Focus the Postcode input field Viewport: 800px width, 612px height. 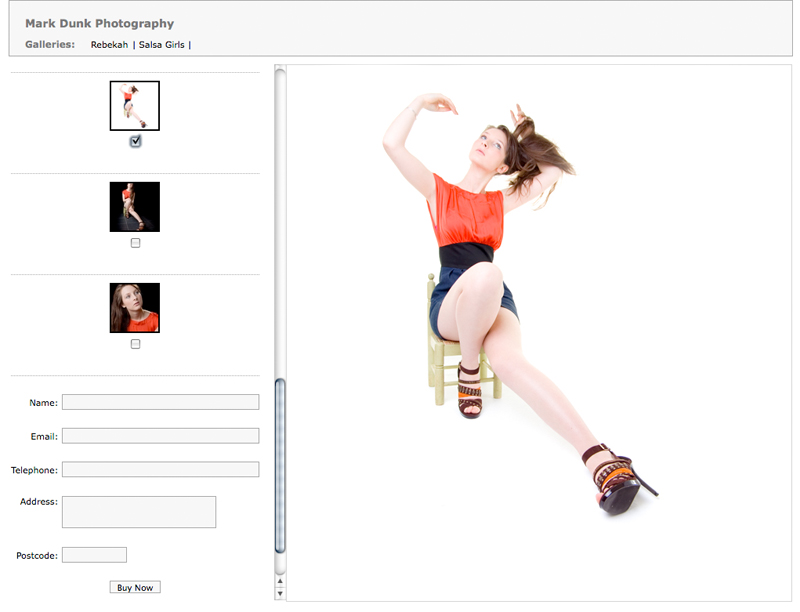pyautogui.click(x=94, y=555)
